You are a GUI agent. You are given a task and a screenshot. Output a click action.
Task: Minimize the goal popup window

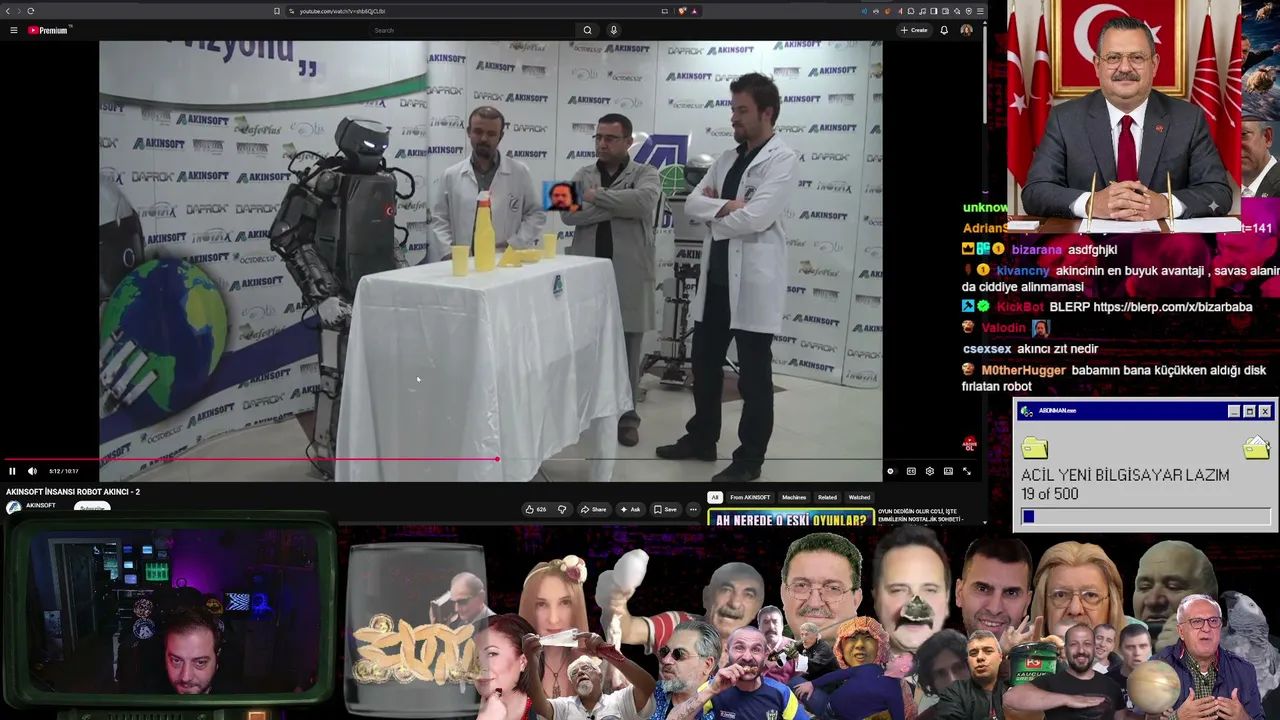1234,411
